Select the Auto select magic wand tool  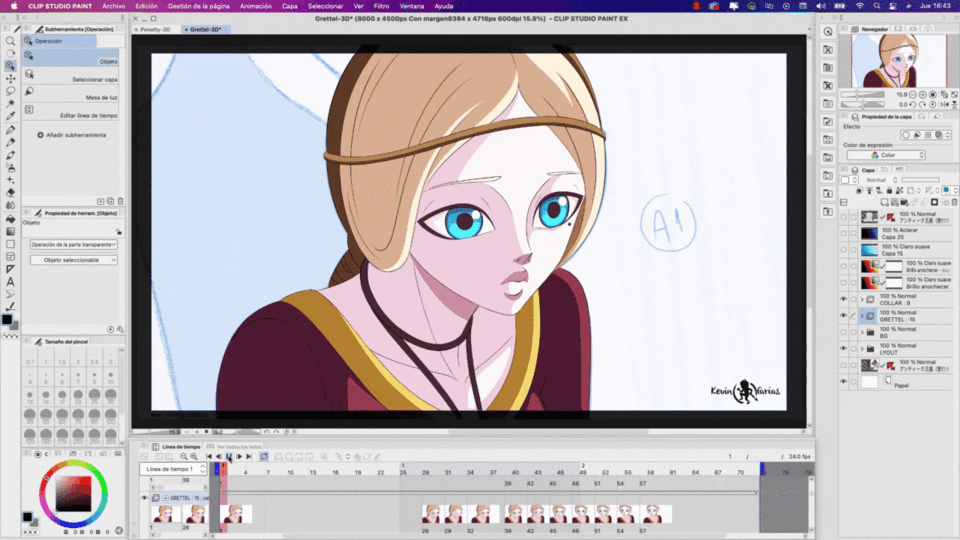tap(10, 103)
